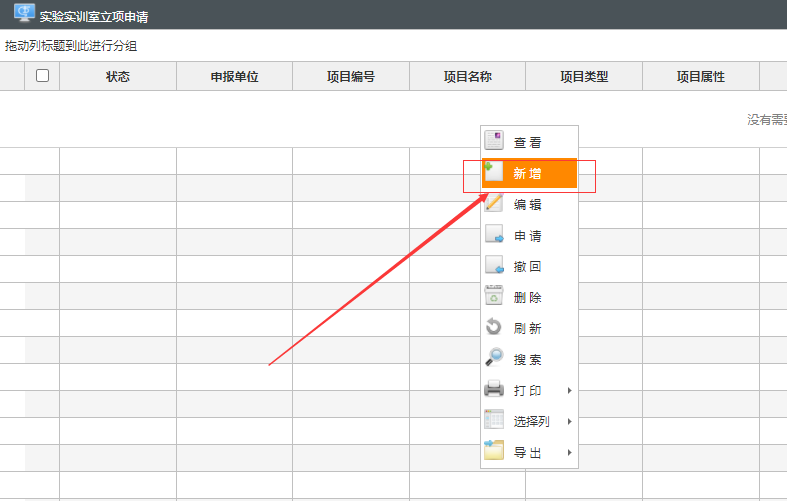
Task: Click the lab monitor icon in title bar
Action: click(x=24, y=14)
